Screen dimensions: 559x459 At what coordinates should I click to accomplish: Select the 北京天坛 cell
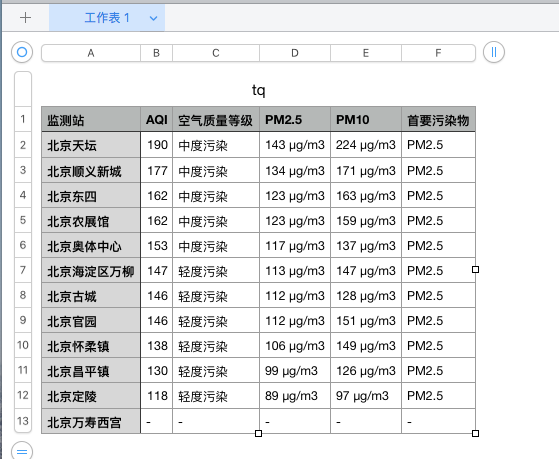coord(91,145)
